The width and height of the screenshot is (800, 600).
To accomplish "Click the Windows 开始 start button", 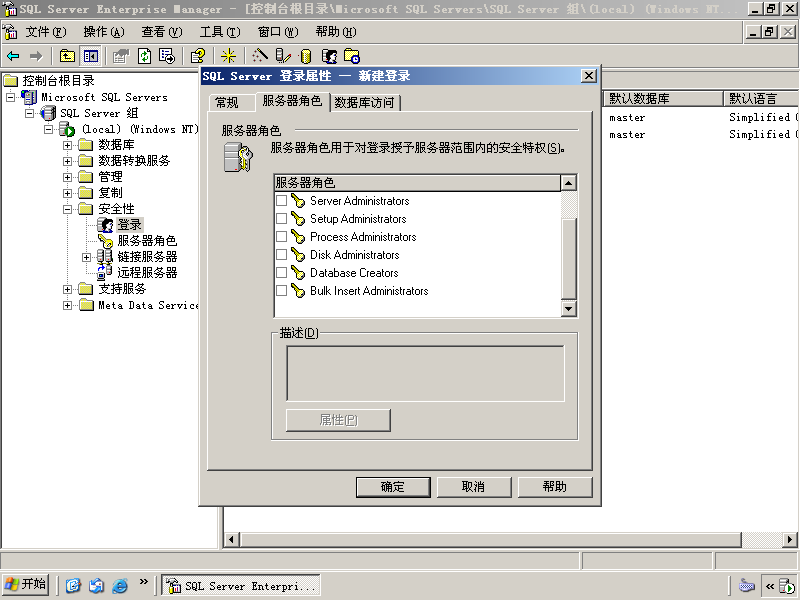I will pyautogui.click(x=26, y=584).
